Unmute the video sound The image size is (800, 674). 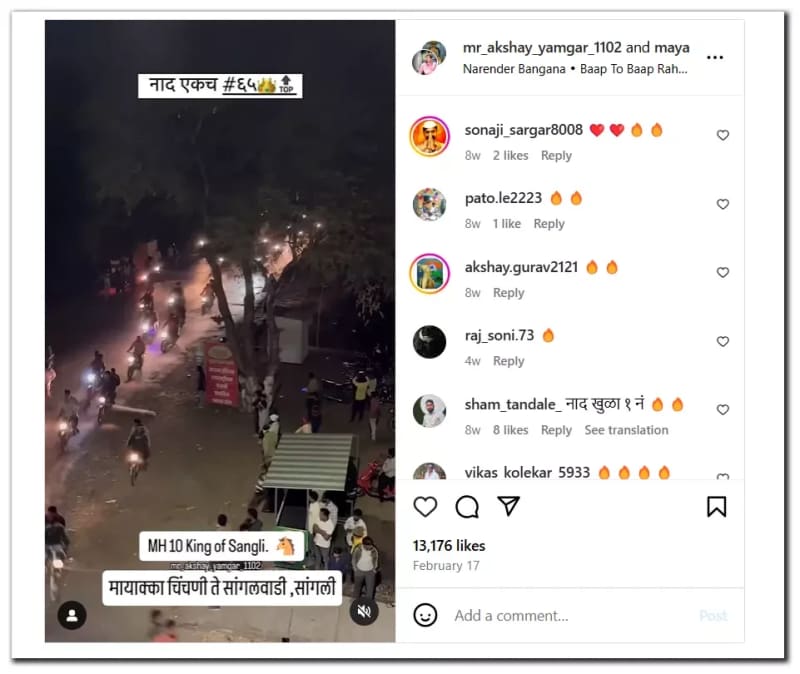(364, 611)
